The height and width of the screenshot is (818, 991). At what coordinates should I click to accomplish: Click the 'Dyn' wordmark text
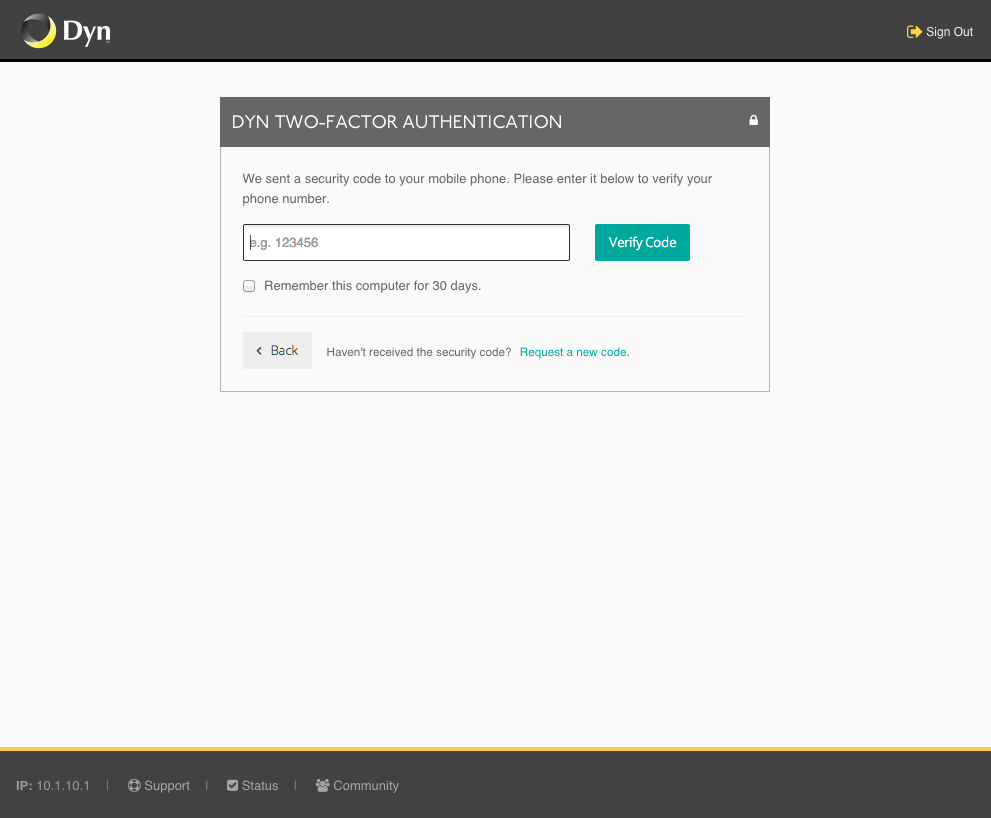[x=87, y=32]
